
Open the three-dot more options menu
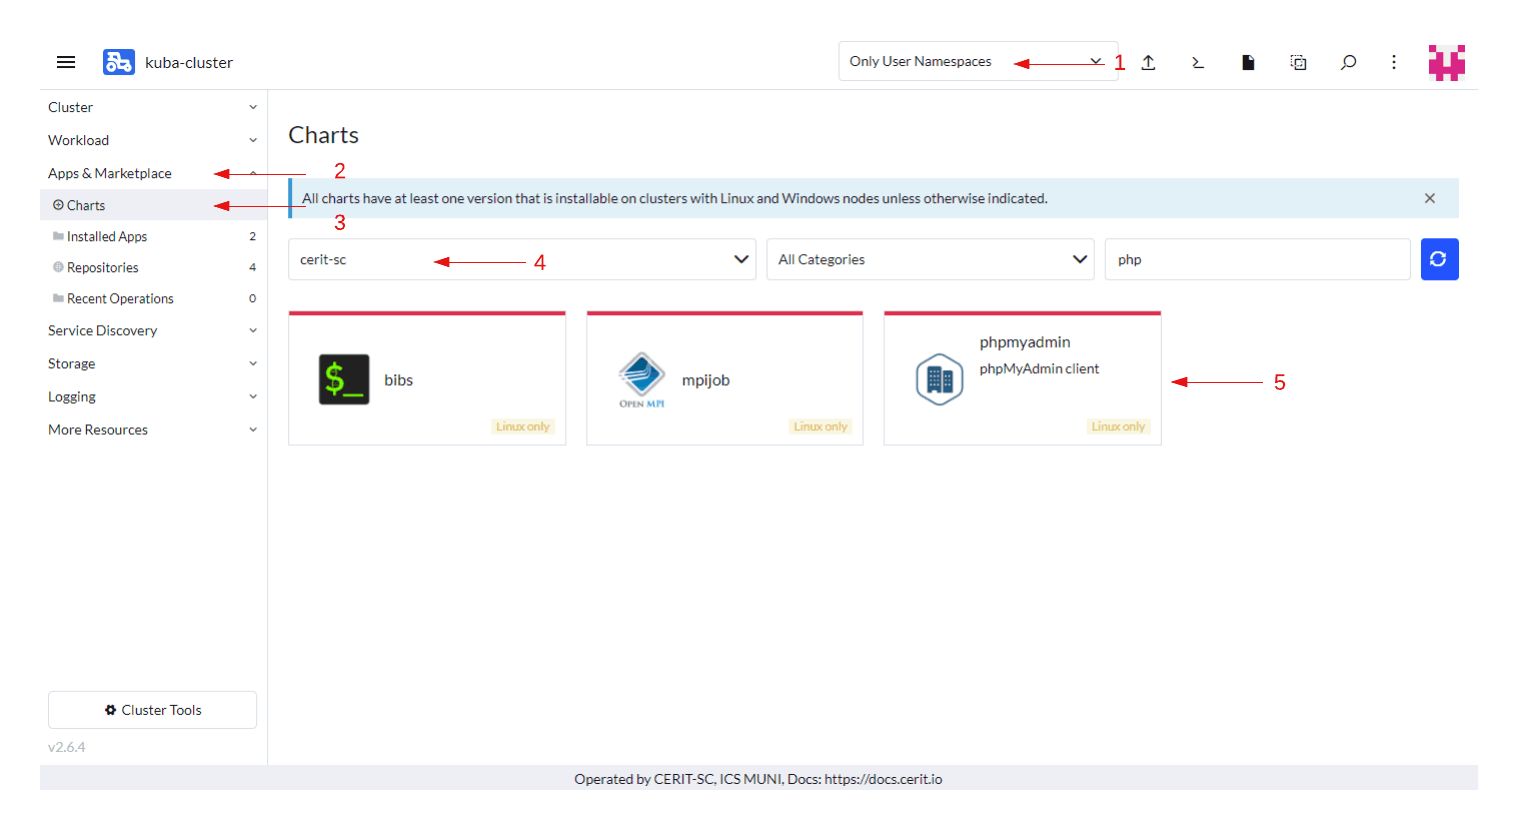coord(1394,62)
